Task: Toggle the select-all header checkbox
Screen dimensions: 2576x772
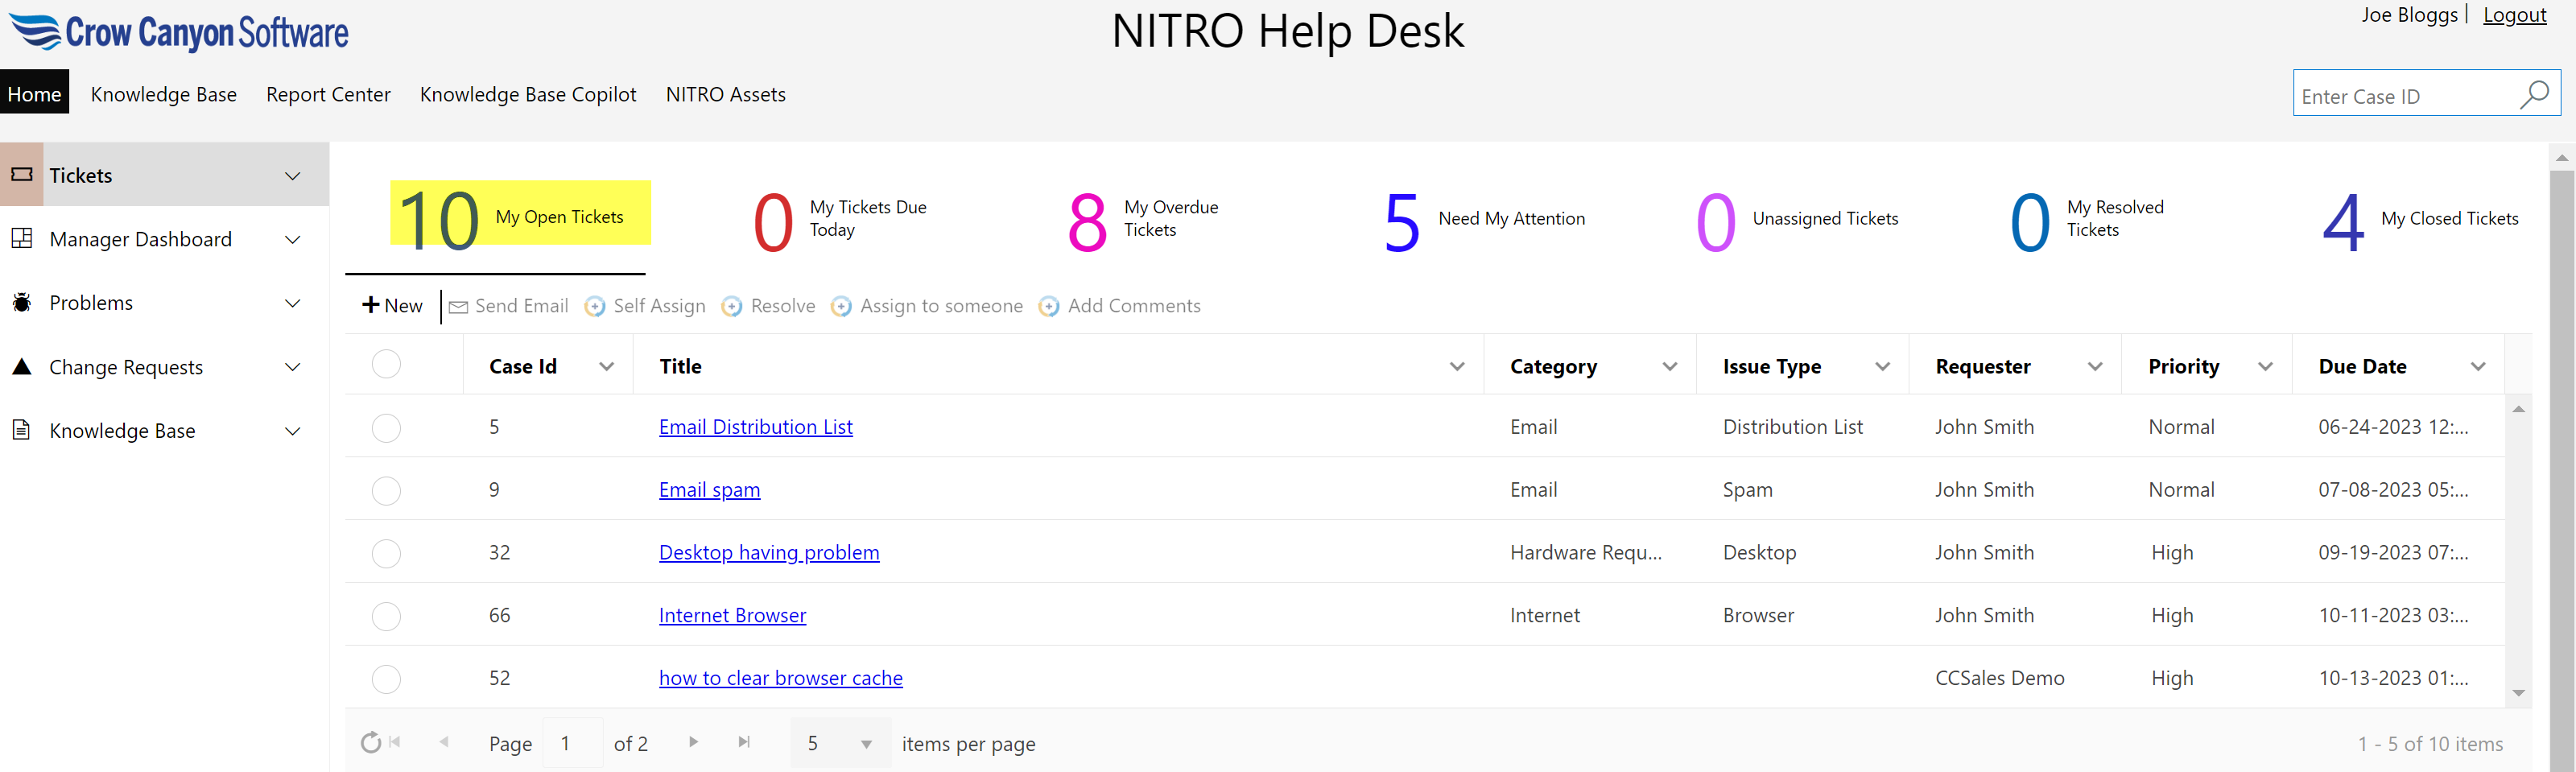Action: (x=386, y=365)
